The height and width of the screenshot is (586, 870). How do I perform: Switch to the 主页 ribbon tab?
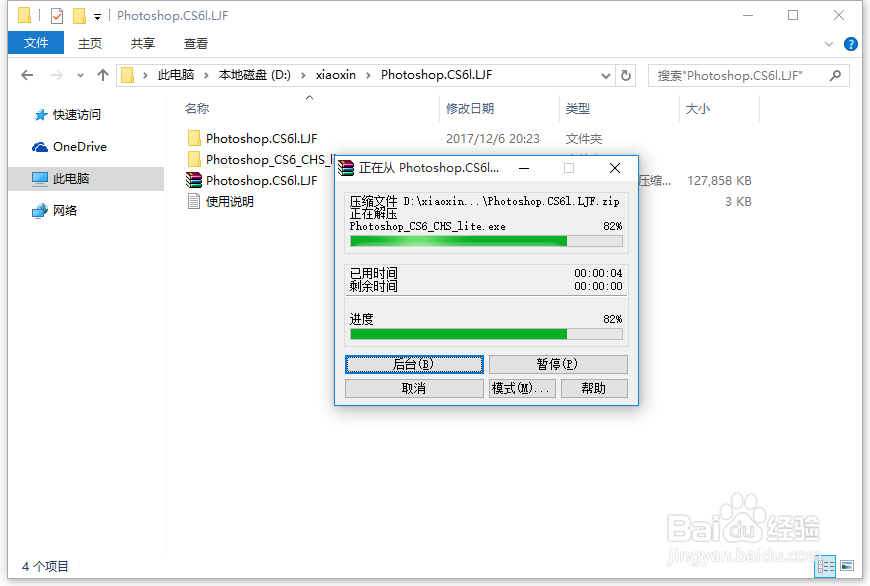click(x=90, y=43)
